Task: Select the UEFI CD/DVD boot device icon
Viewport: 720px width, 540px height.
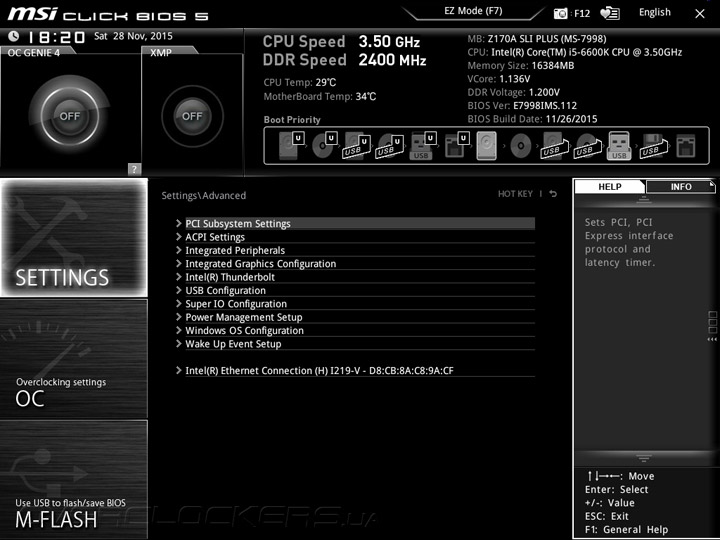Action: coord(325,146)
